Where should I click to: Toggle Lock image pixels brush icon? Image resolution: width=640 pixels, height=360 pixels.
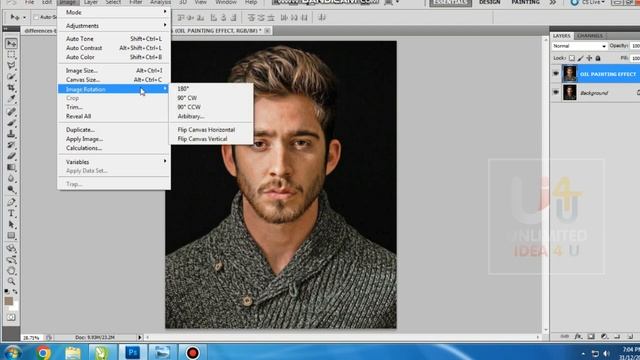coord(580,58)
